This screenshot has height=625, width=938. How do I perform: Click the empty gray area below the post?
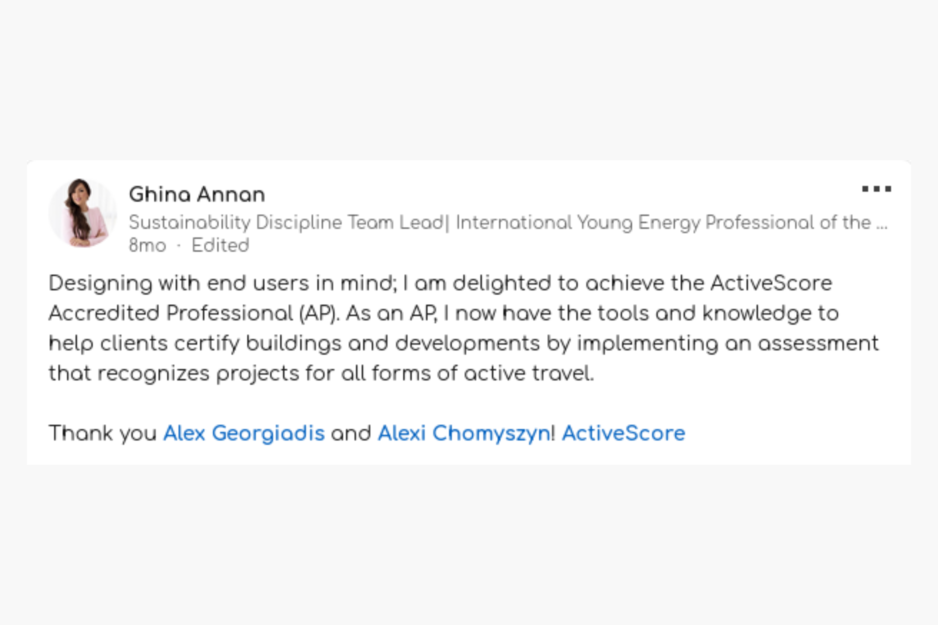pos(469,544)
